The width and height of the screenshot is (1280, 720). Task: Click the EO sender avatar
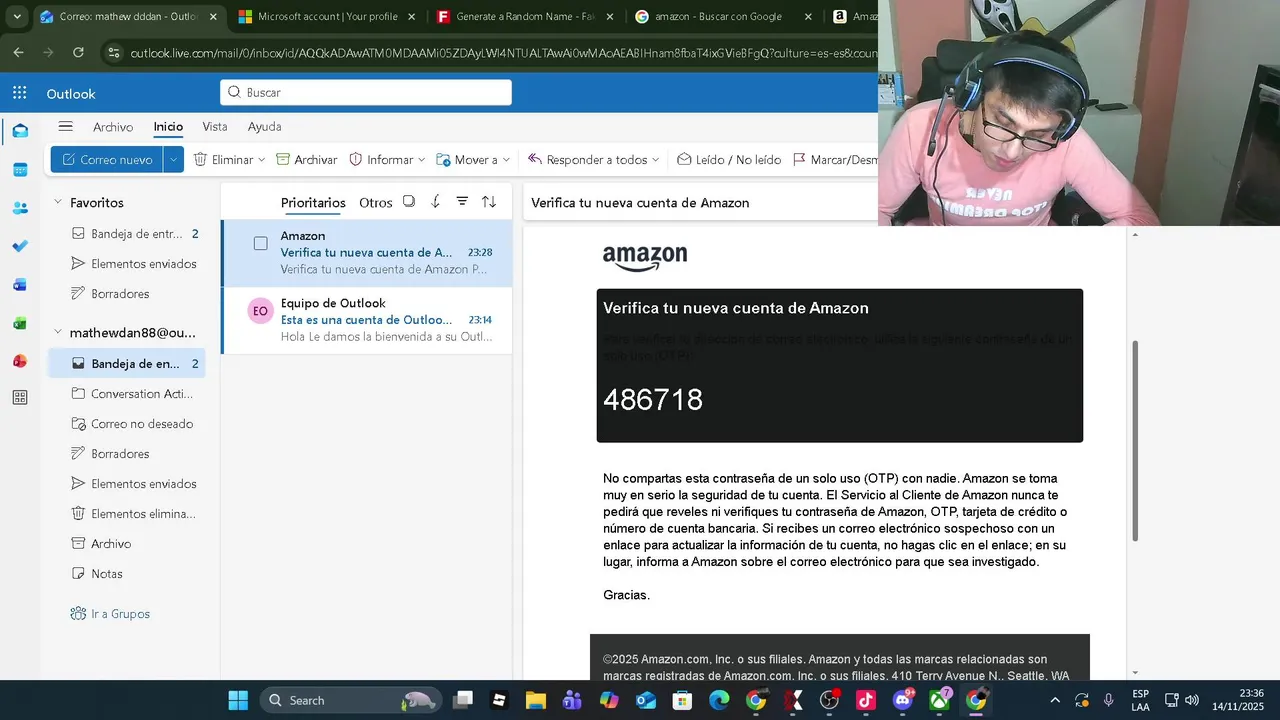(260, 311)
